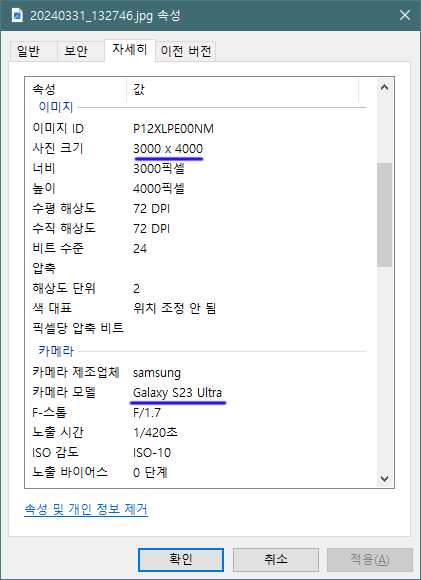This screenshot has width=421, height=580.
Task: Click the JPG file icon in title bar
Action: click(17, 16)
